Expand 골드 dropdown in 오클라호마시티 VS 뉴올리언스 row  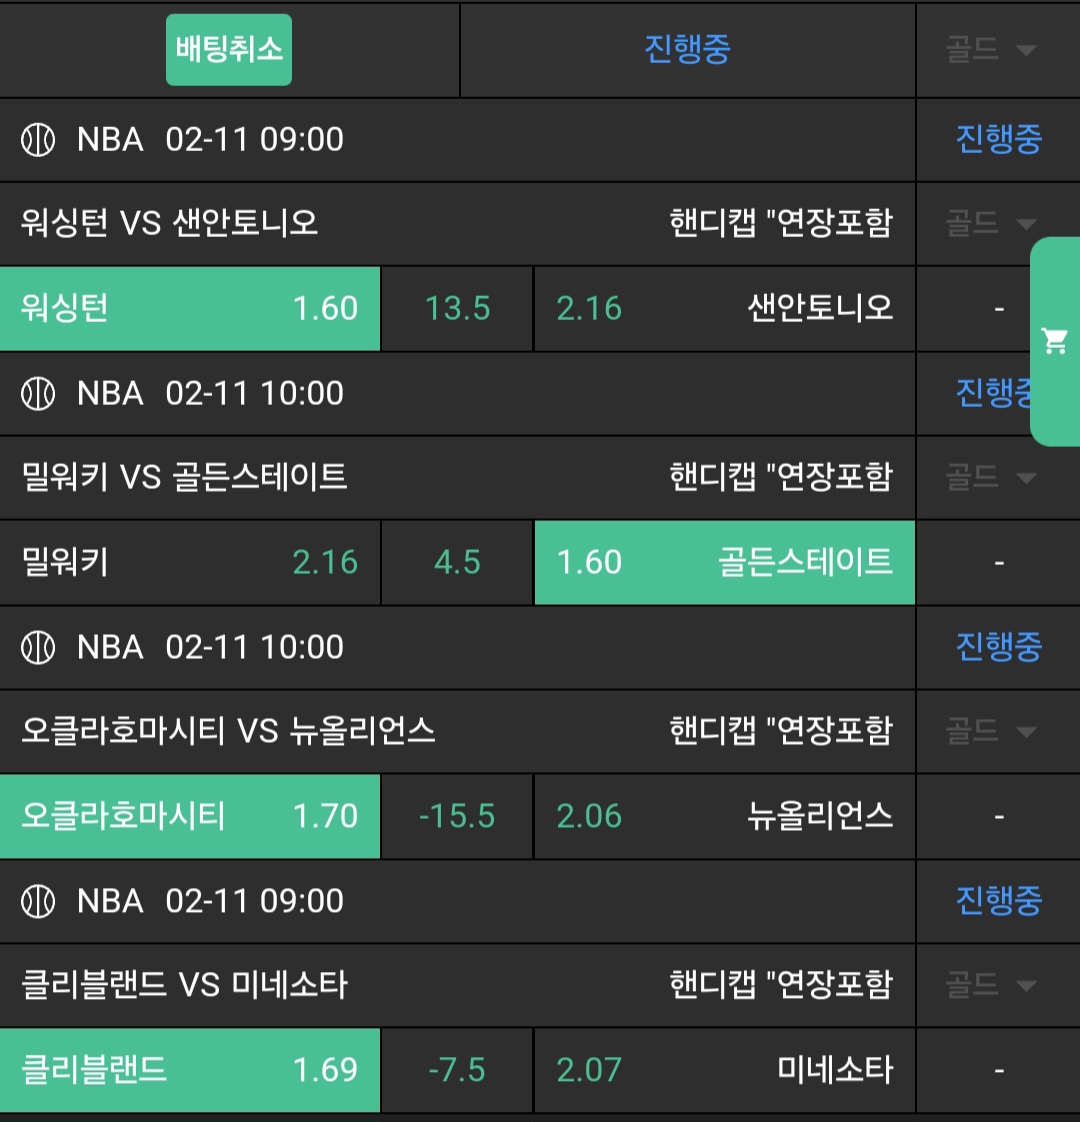pos(990,732)
